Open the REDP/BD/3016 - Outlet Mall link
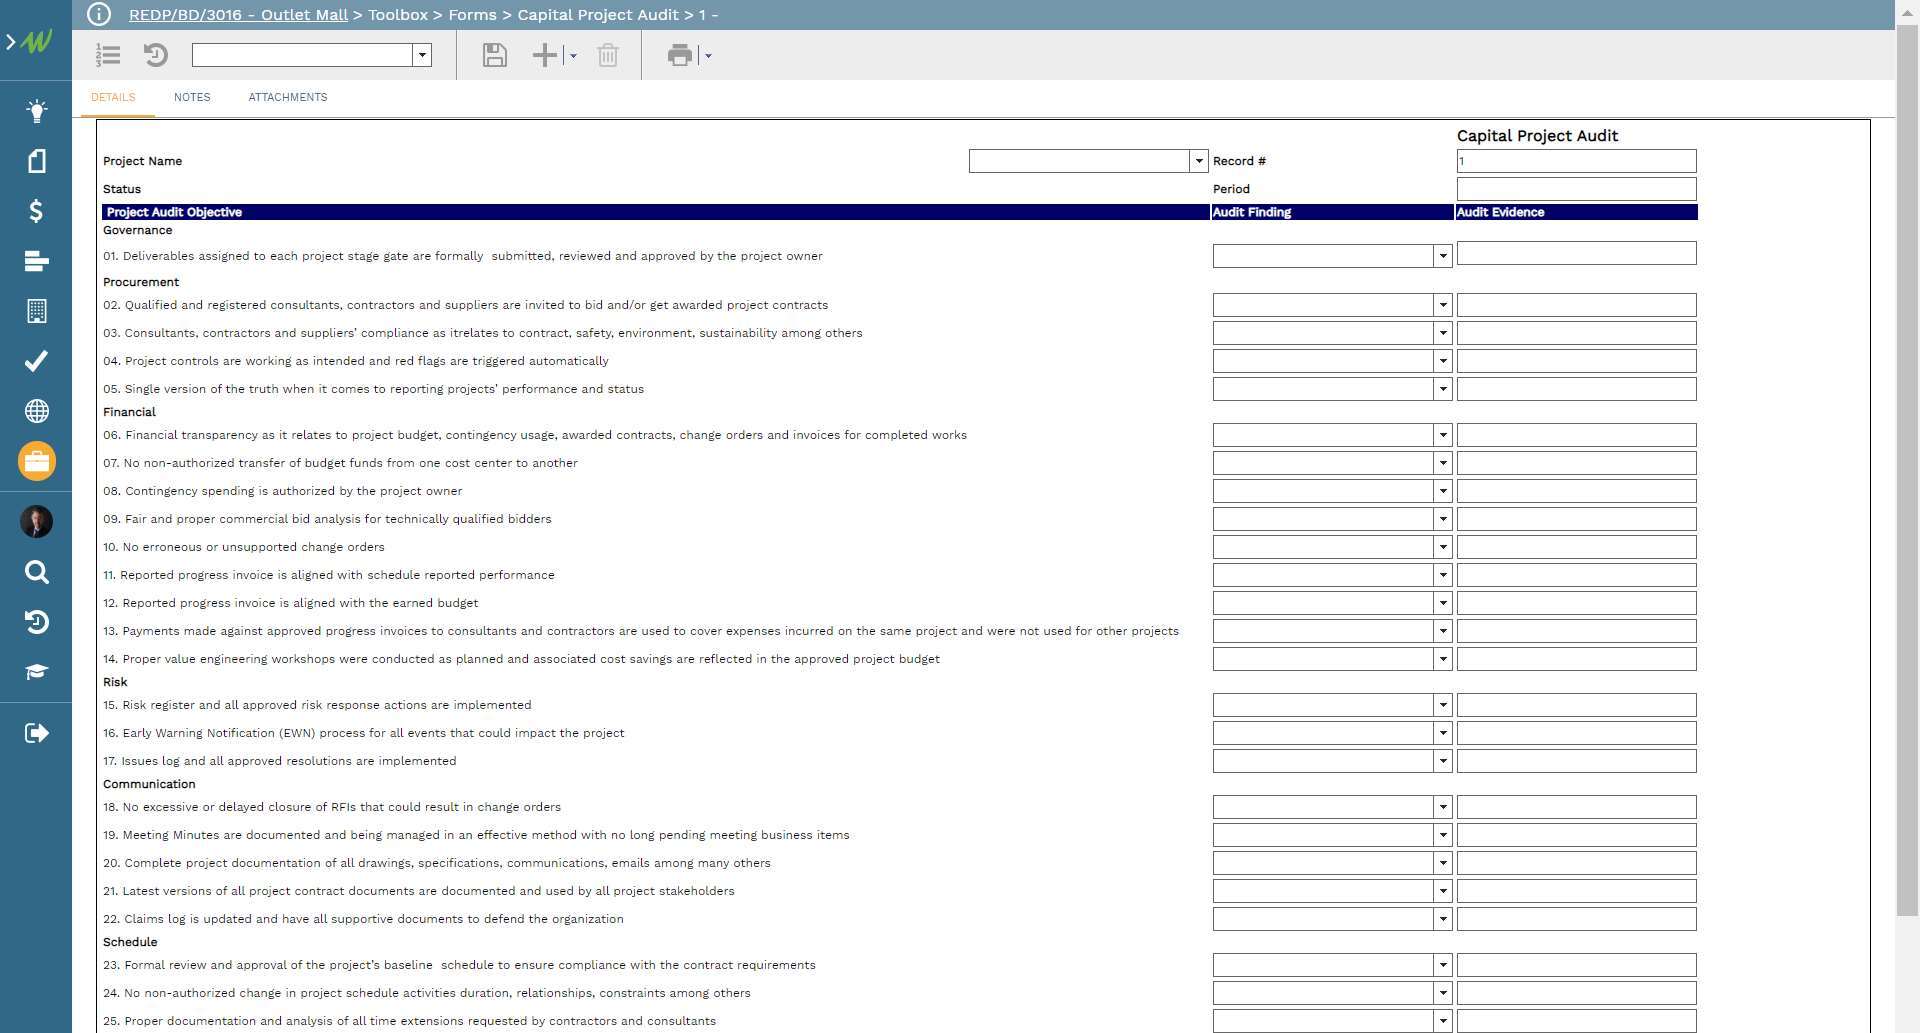This screenshot has width=1920, height=1033. click(238, 15)
